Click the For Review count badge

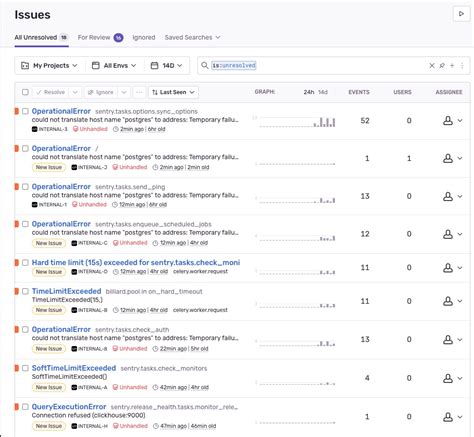click(x=118, y=38)
